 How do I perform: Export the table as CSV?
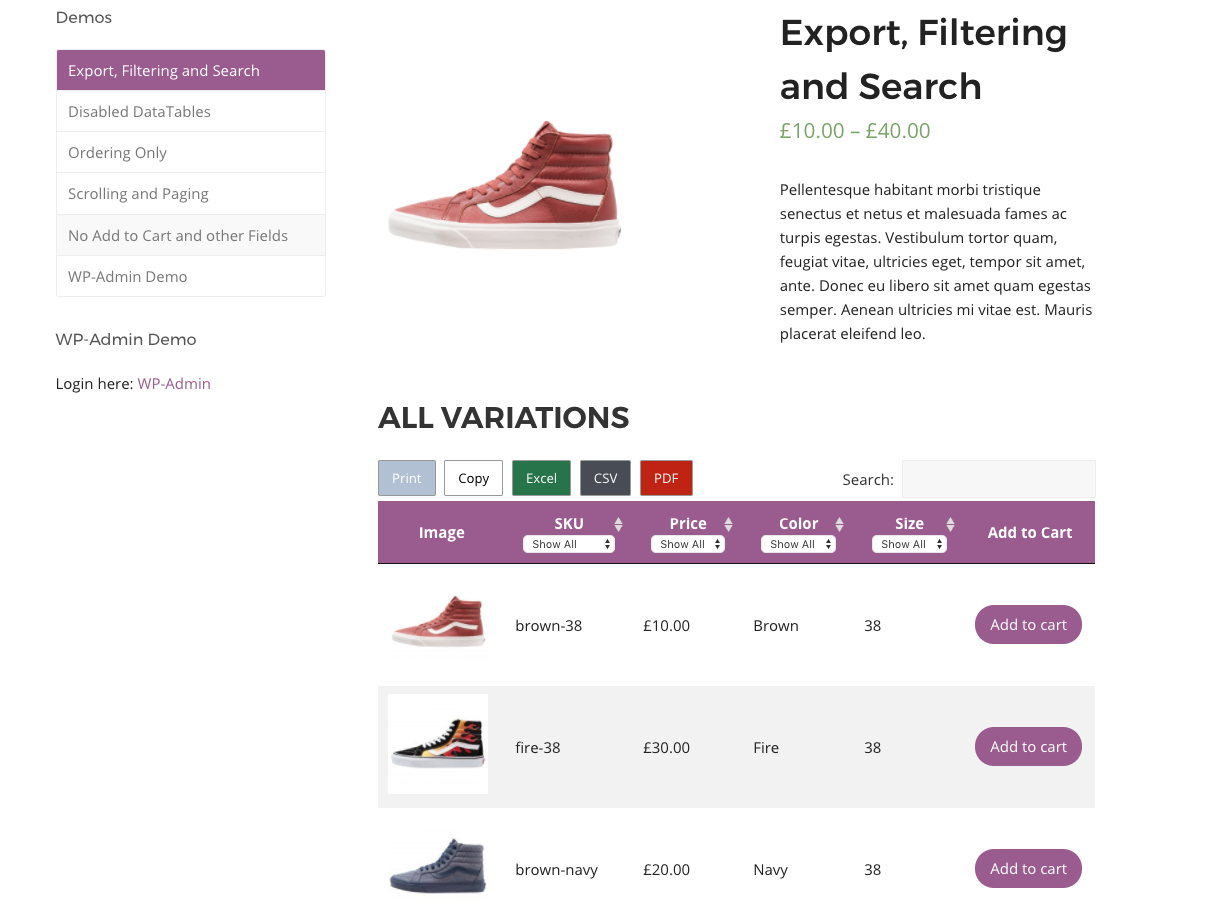coord(605,478)
